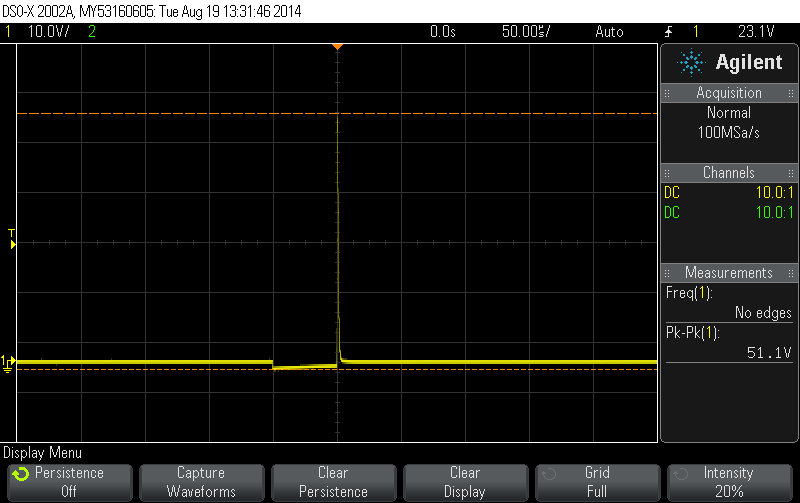Image resolution: width=800 pixels, height=503 pixels.
Task: Click the grip dots right of Measurements
Action: tap(790, 273)
